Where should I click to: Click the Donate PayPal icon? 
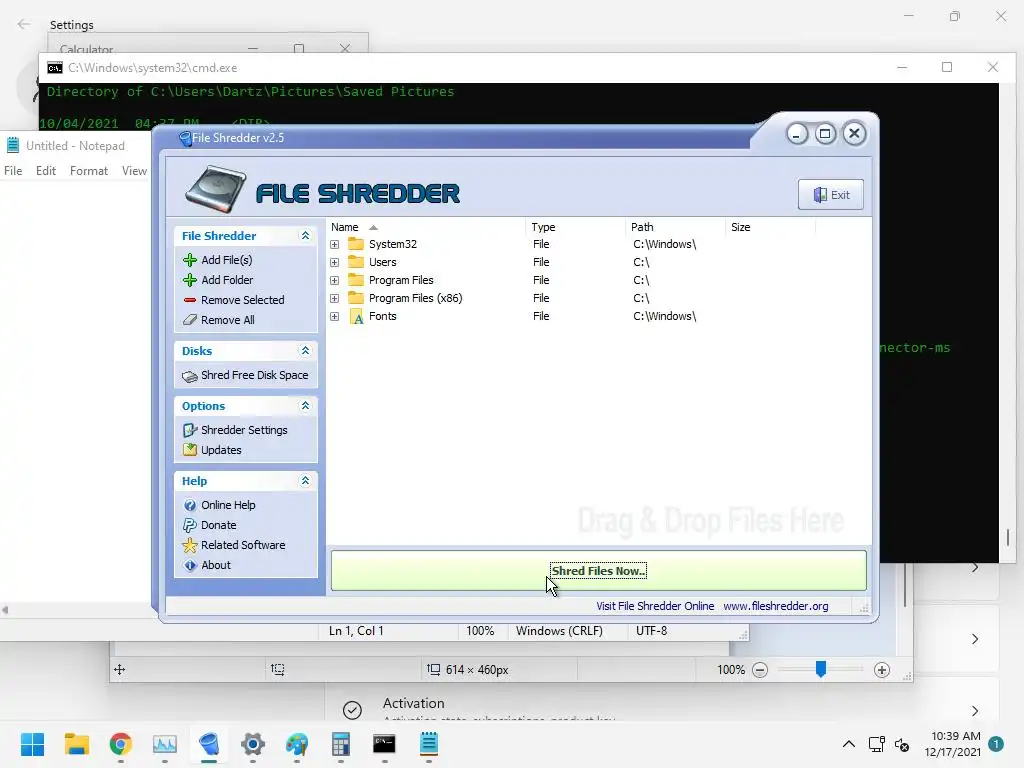[x=190, y=525]
